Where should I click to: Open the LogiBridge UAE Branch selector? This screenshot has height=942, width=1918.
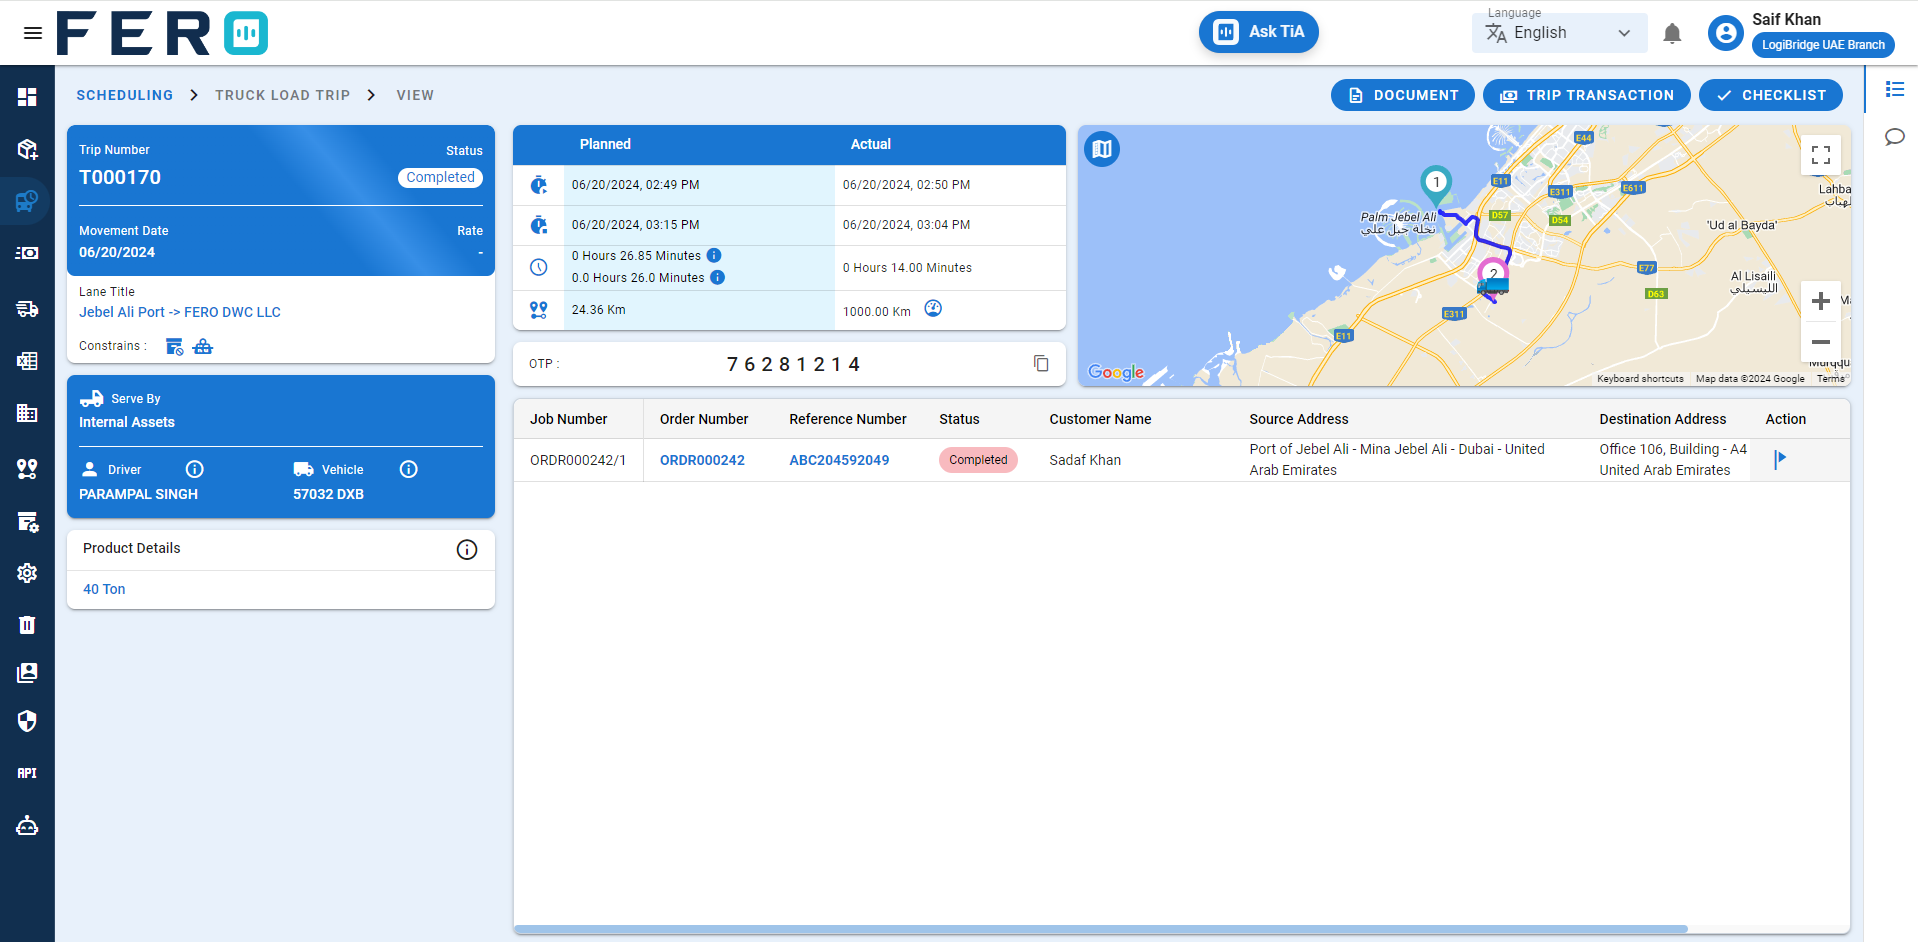coord(1822,45)
